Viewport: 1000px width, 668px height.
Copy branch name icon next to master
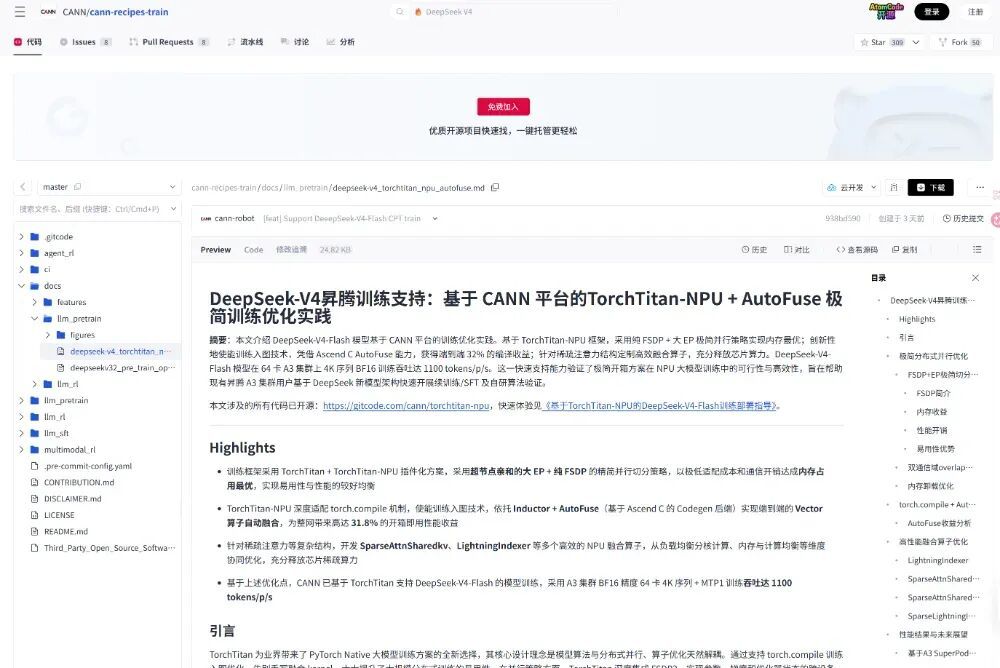[78, 187]
